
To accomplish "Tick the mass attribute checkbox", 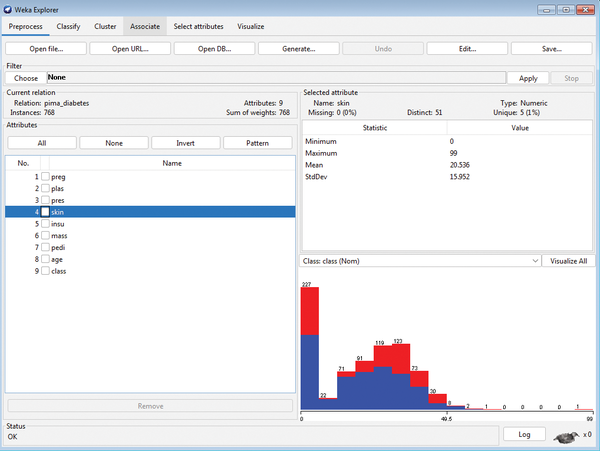I will (46, 236).
